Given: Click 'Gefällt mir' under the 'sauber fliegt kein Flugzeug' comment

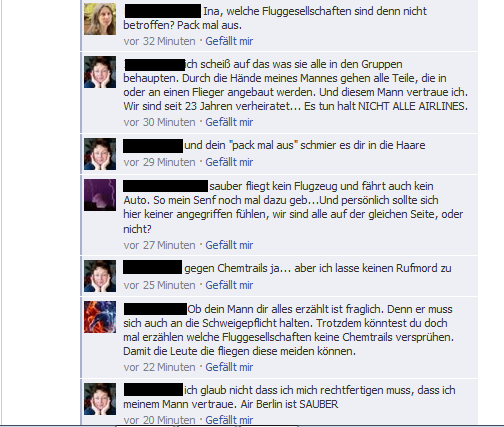Looking at the screenshot, I should pyautogui.click(x=229, y=245).
